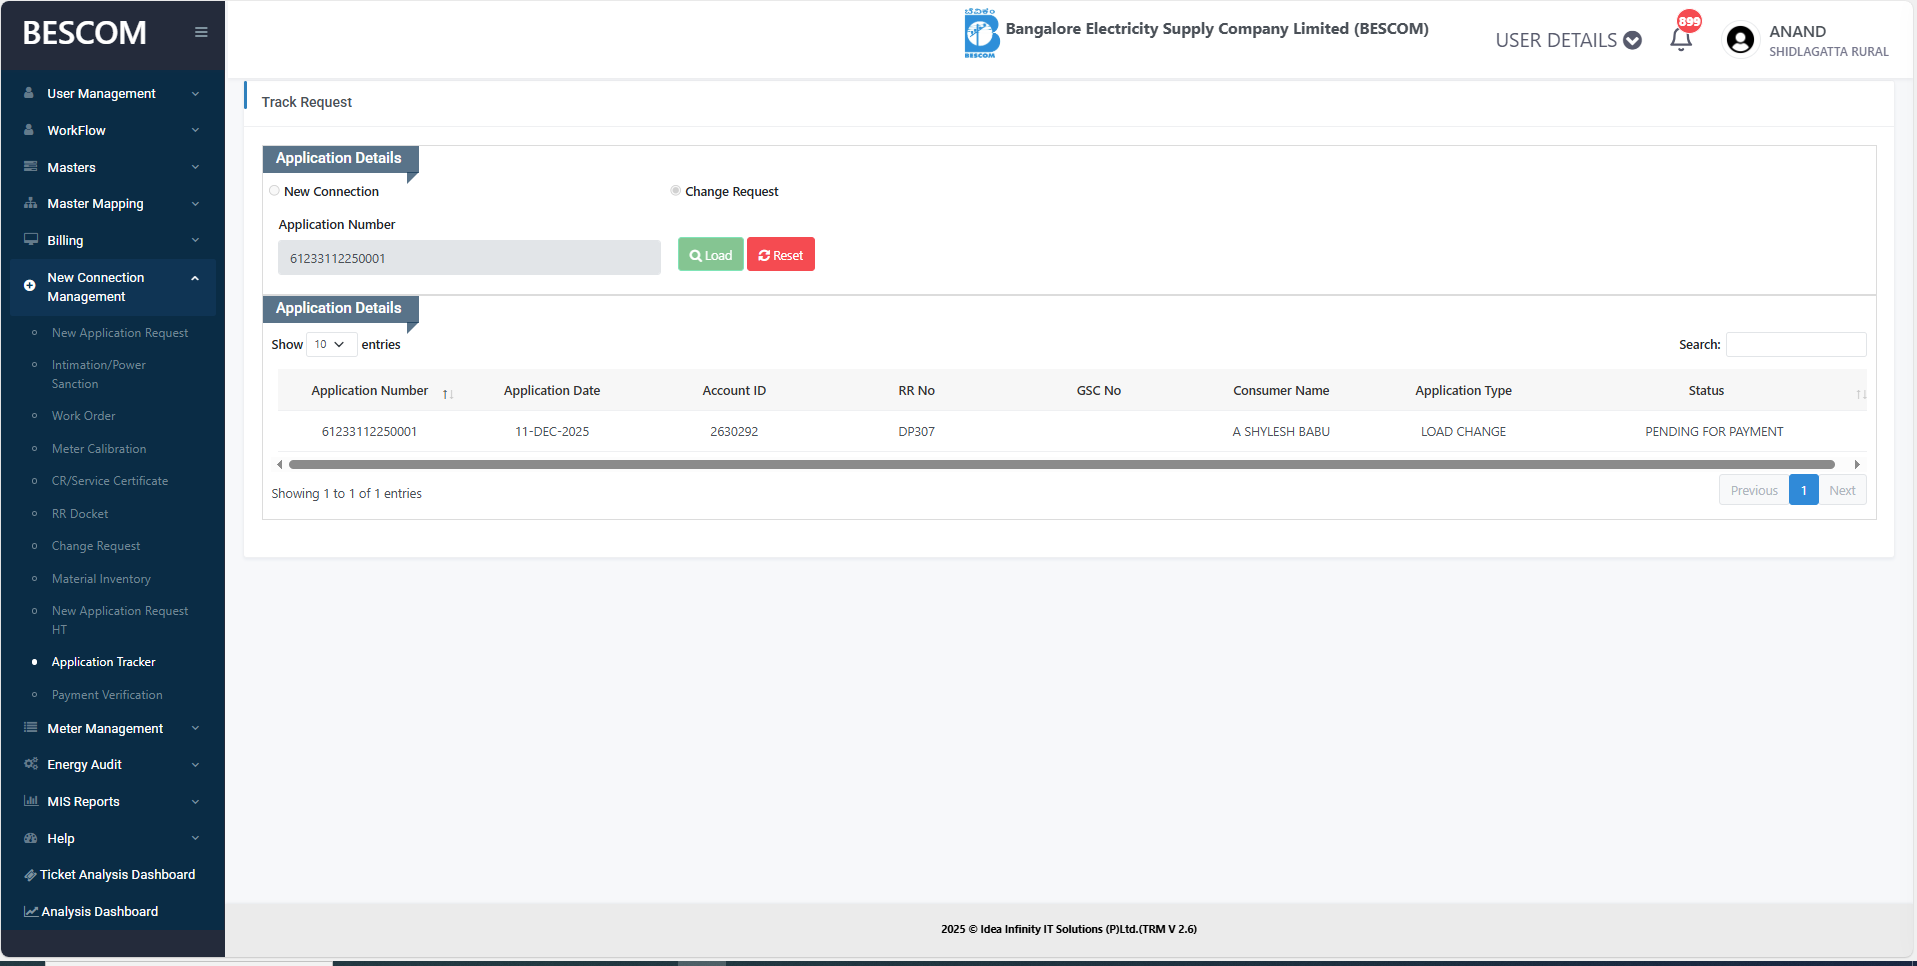Viewport: 1917px width, 966px height.
Task: Click MIS Reports chart icon
Action: (x=30, y=801)
